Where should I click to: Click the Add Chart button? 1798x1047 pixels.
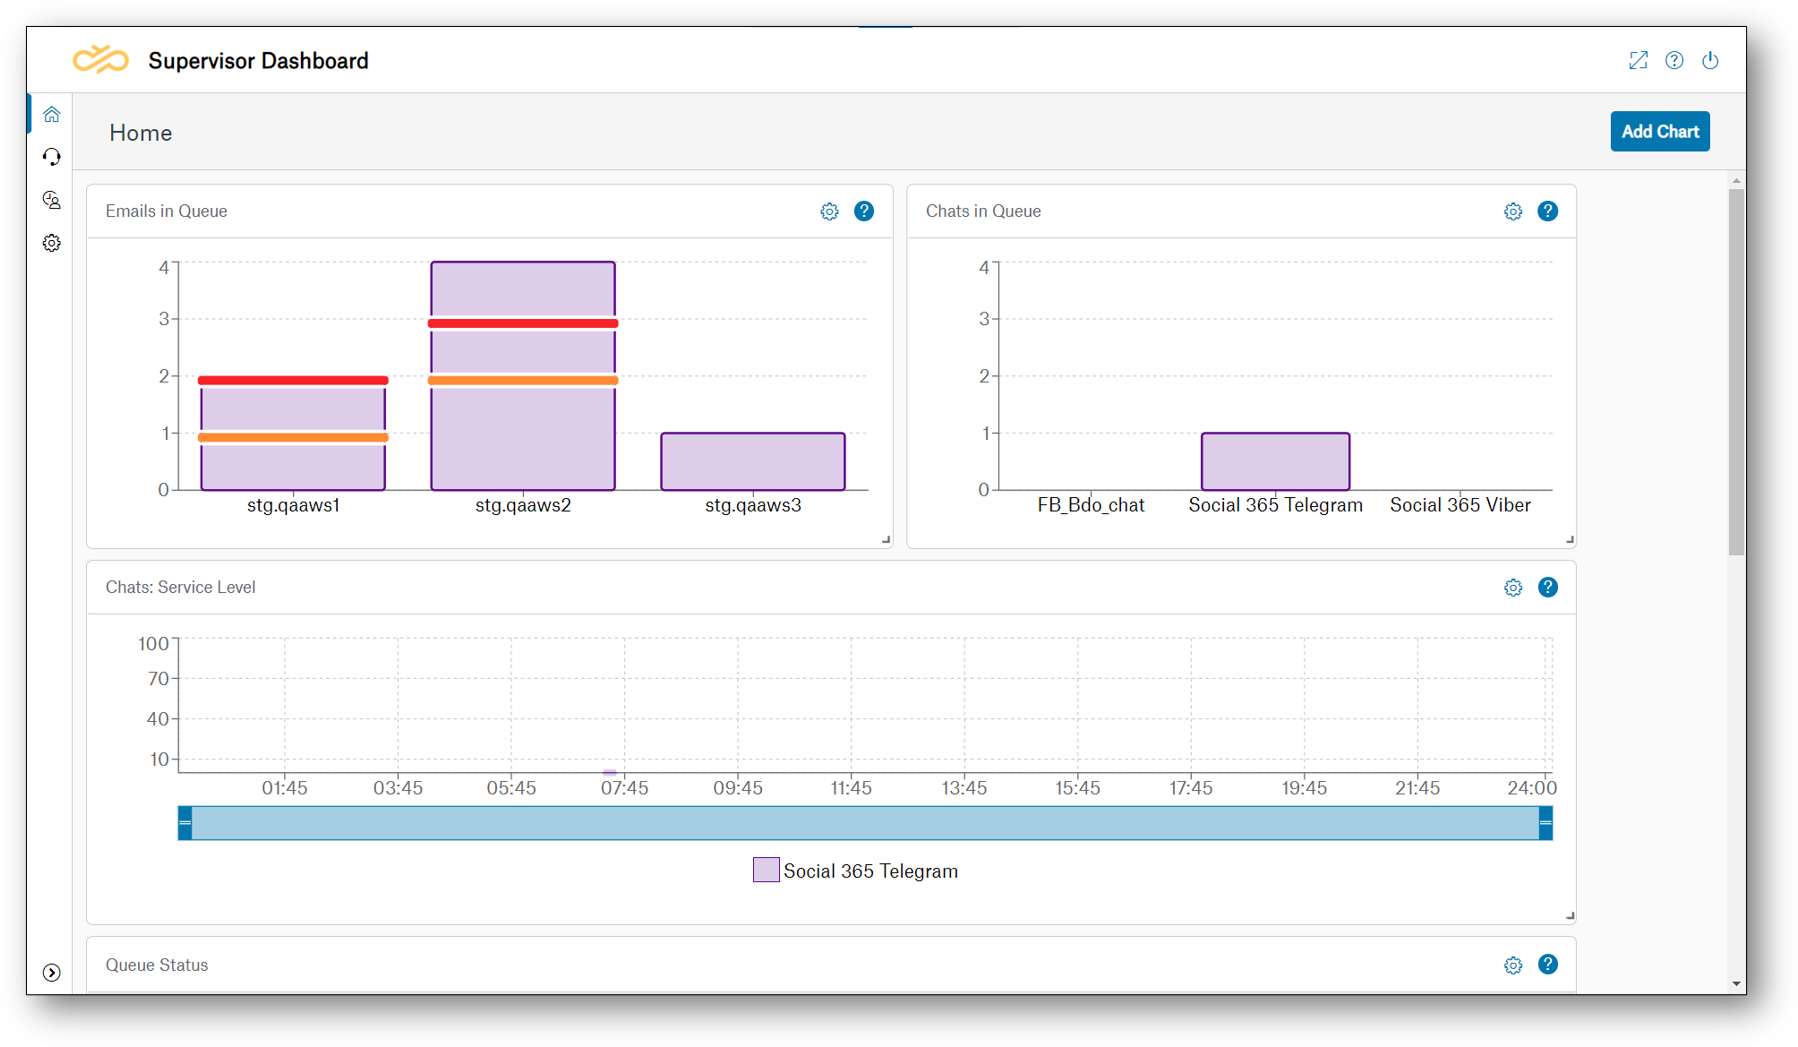[x=1659, y=132]
